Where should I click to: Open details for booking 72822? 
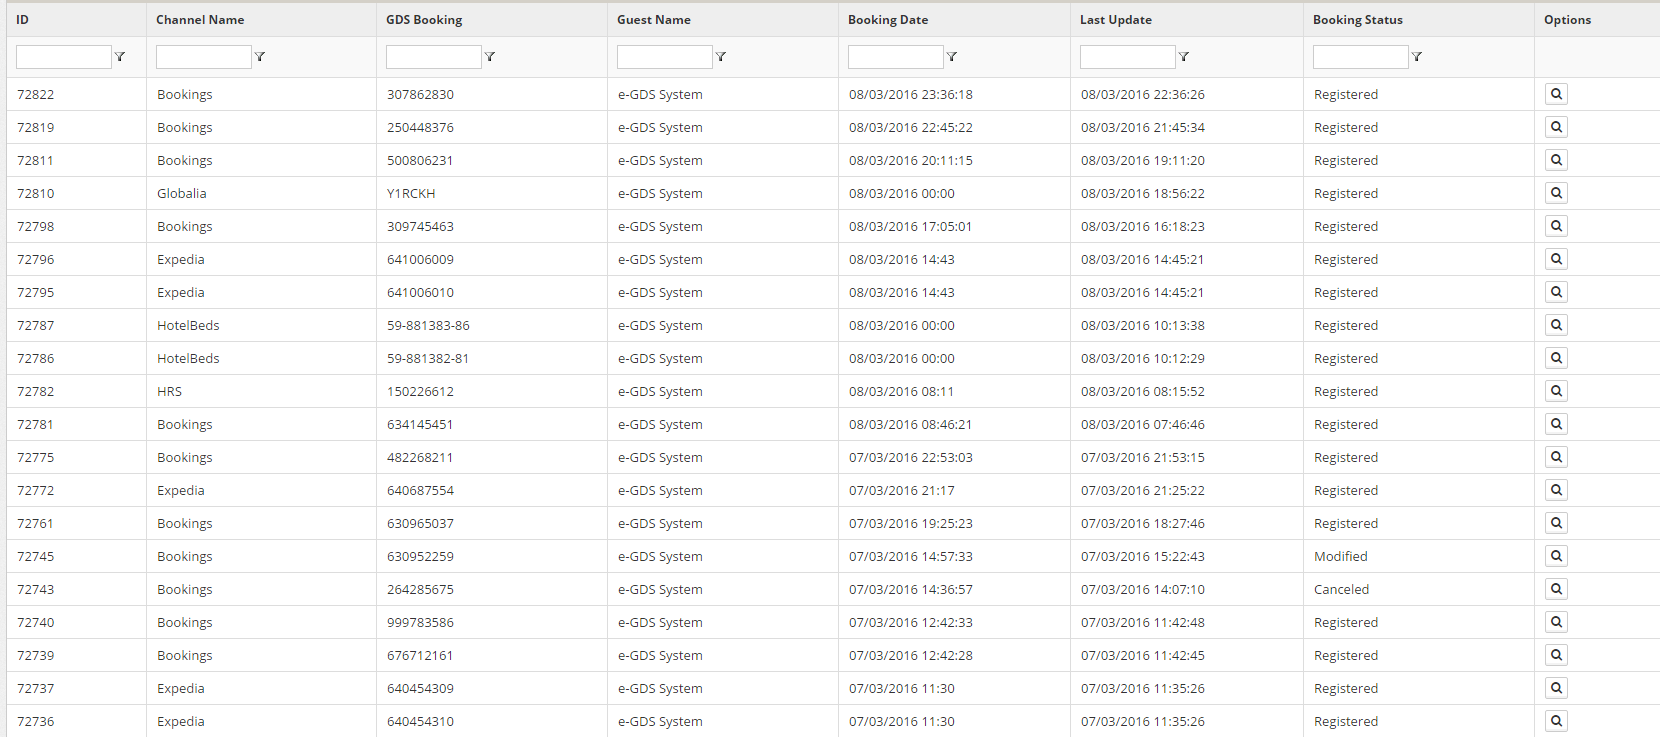tap(1556, 94)
